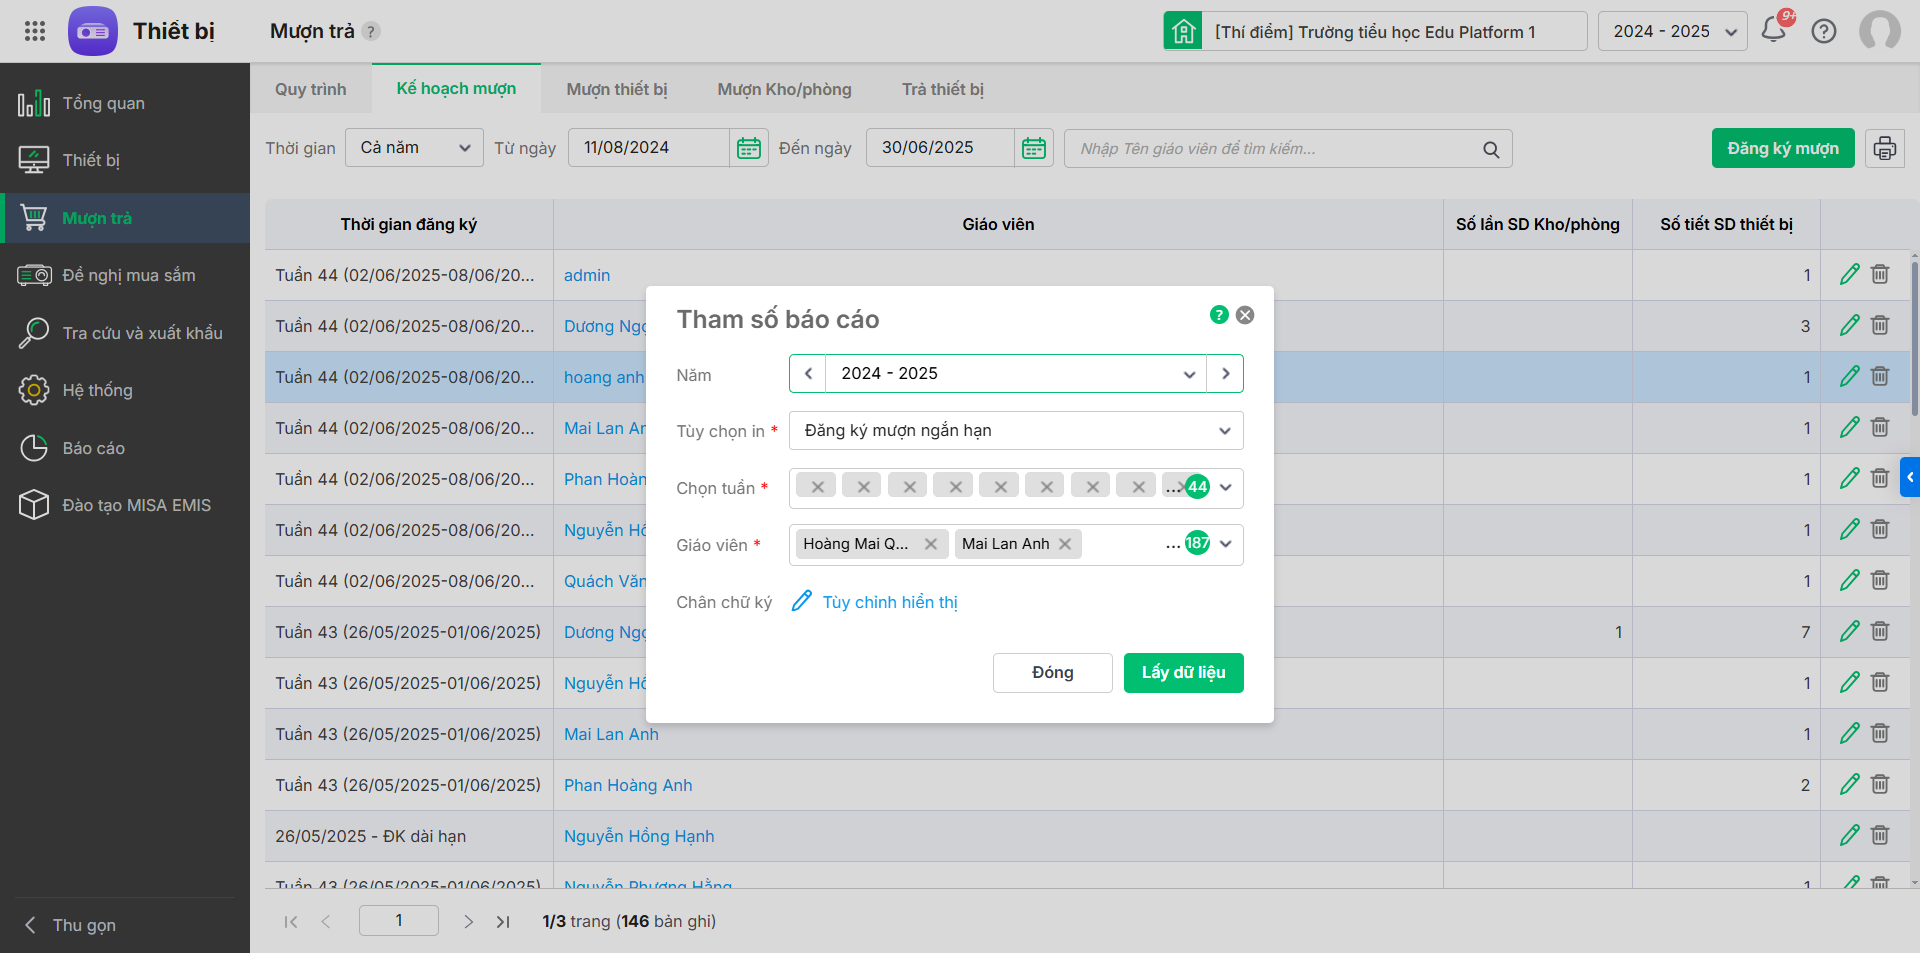Click the Từ ngày date field

(x=650, y=148)
